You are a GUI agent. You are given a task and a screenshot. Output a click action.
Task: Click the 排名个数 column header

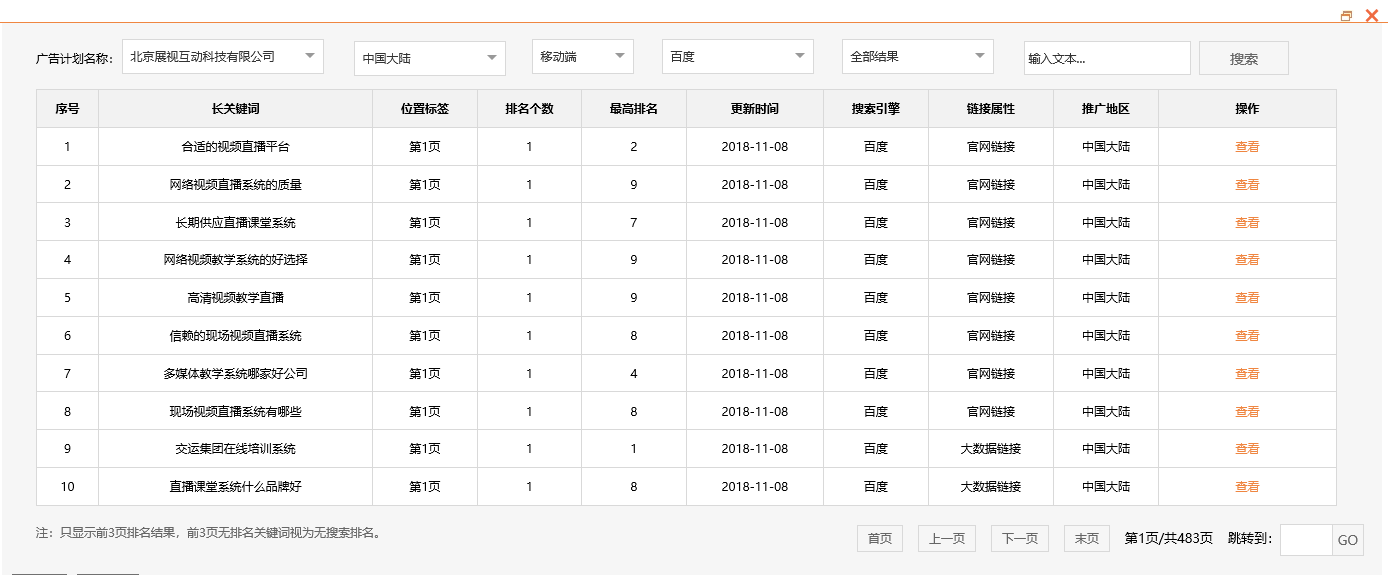pos(529,109)
